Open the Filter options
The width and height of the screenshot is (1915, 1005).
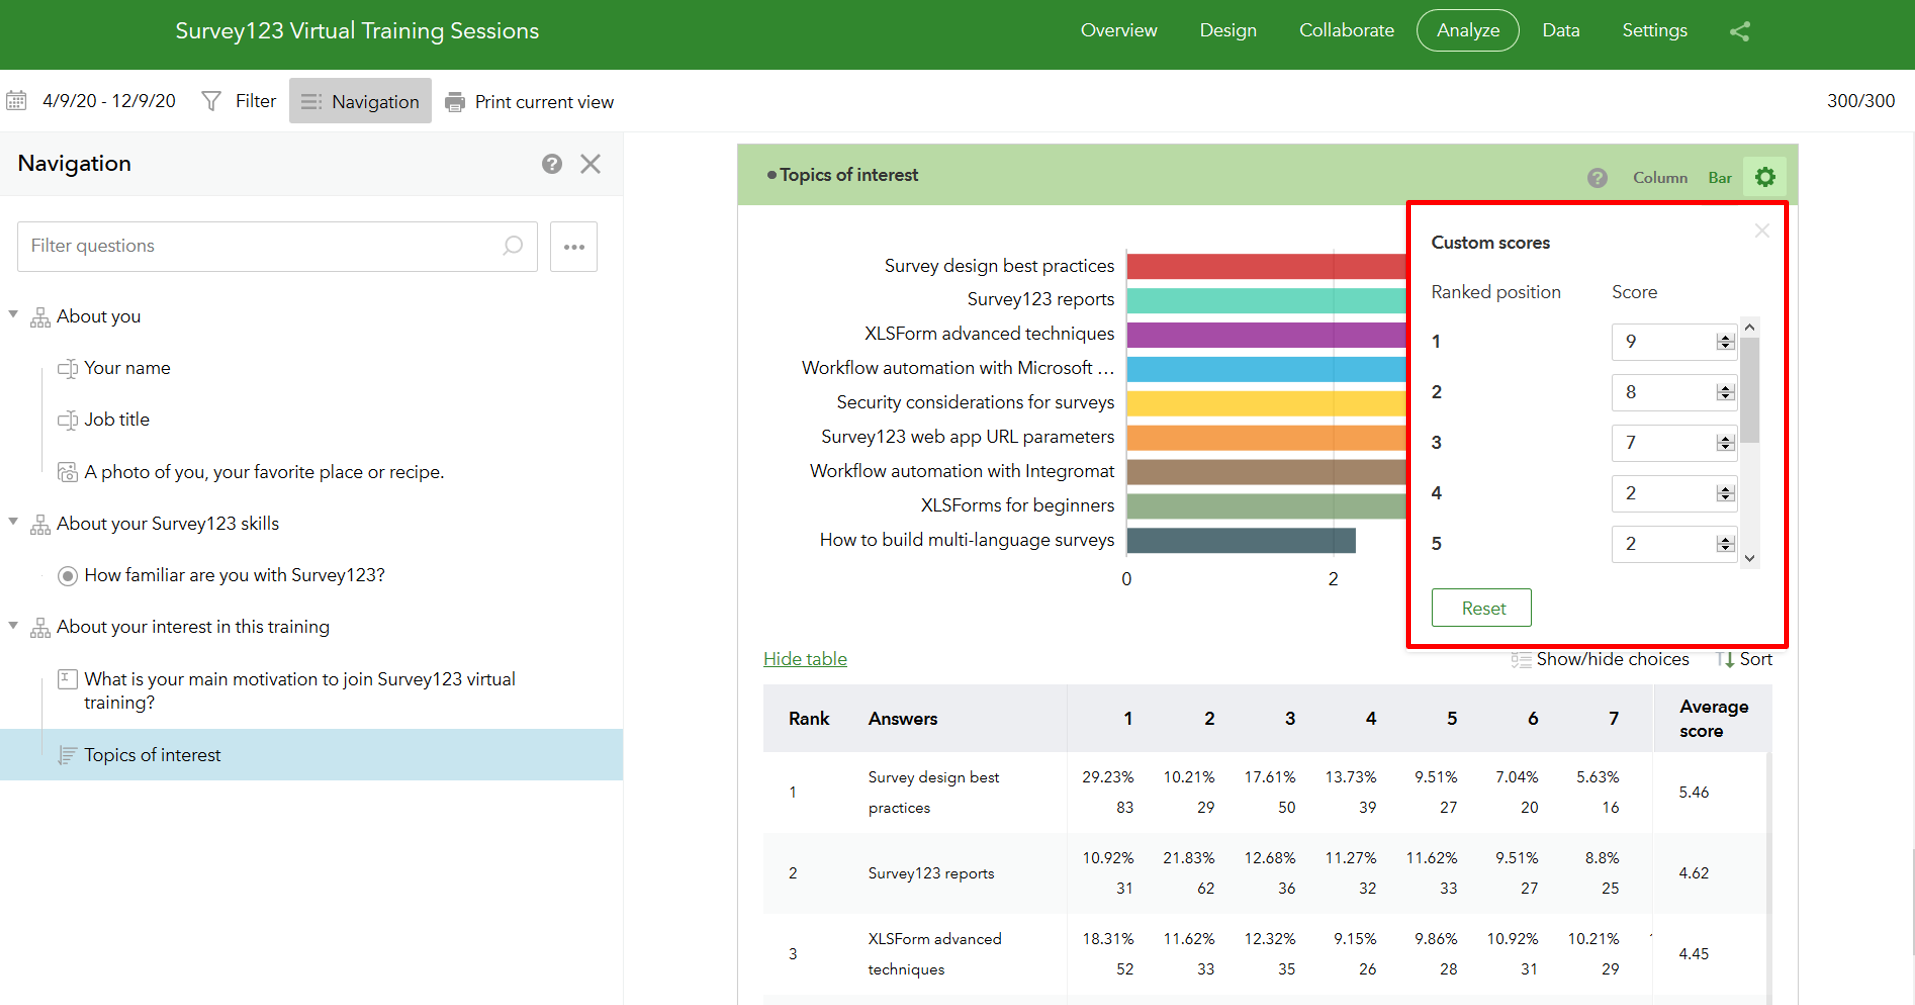(238, 100)
